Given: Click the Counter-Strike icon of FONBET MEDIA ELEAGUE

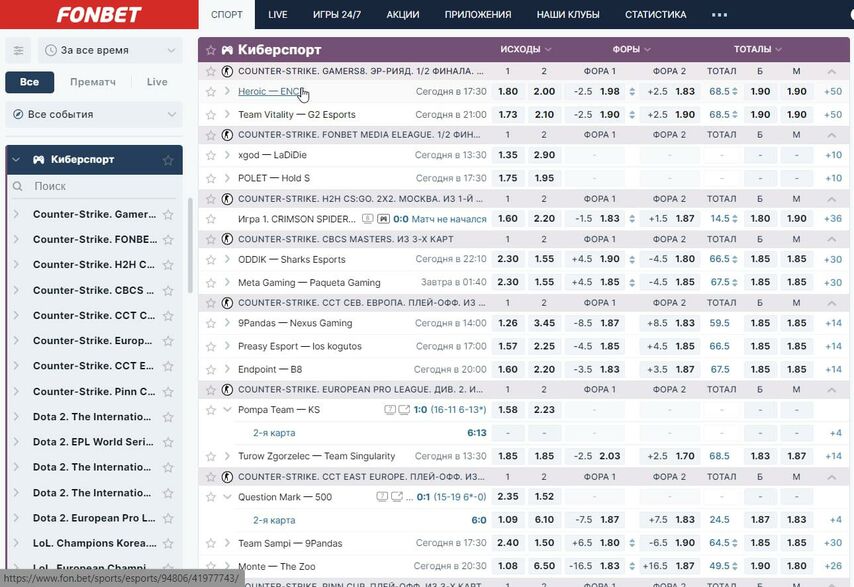Looking at the screenshot, I should click(x=227, y=134).
